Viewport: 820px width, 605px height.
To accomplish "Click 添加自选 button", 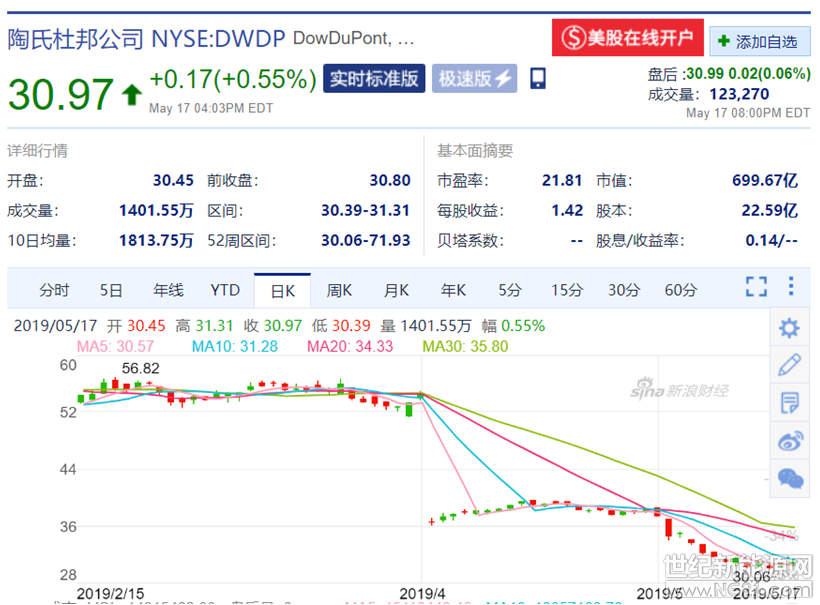I will [x=760, y=41].
